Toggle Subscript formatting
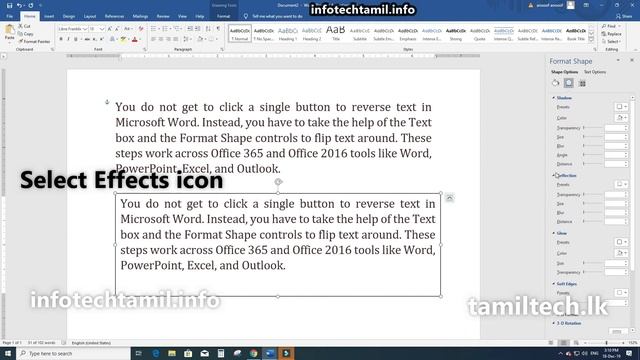The image size is (640, 360). [x=94, y=39]
